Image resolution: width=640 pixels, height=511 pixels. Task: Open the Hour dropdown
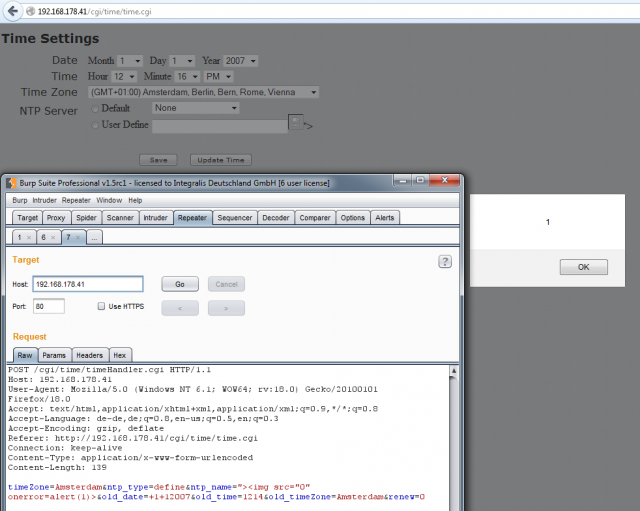click(124, 76)
